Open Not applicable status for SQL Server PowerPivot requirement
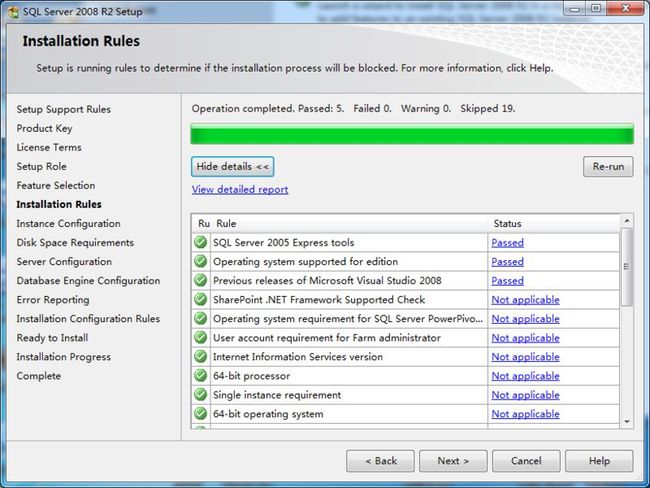Viewport: 650px width, 488px height. click(526, 319)
